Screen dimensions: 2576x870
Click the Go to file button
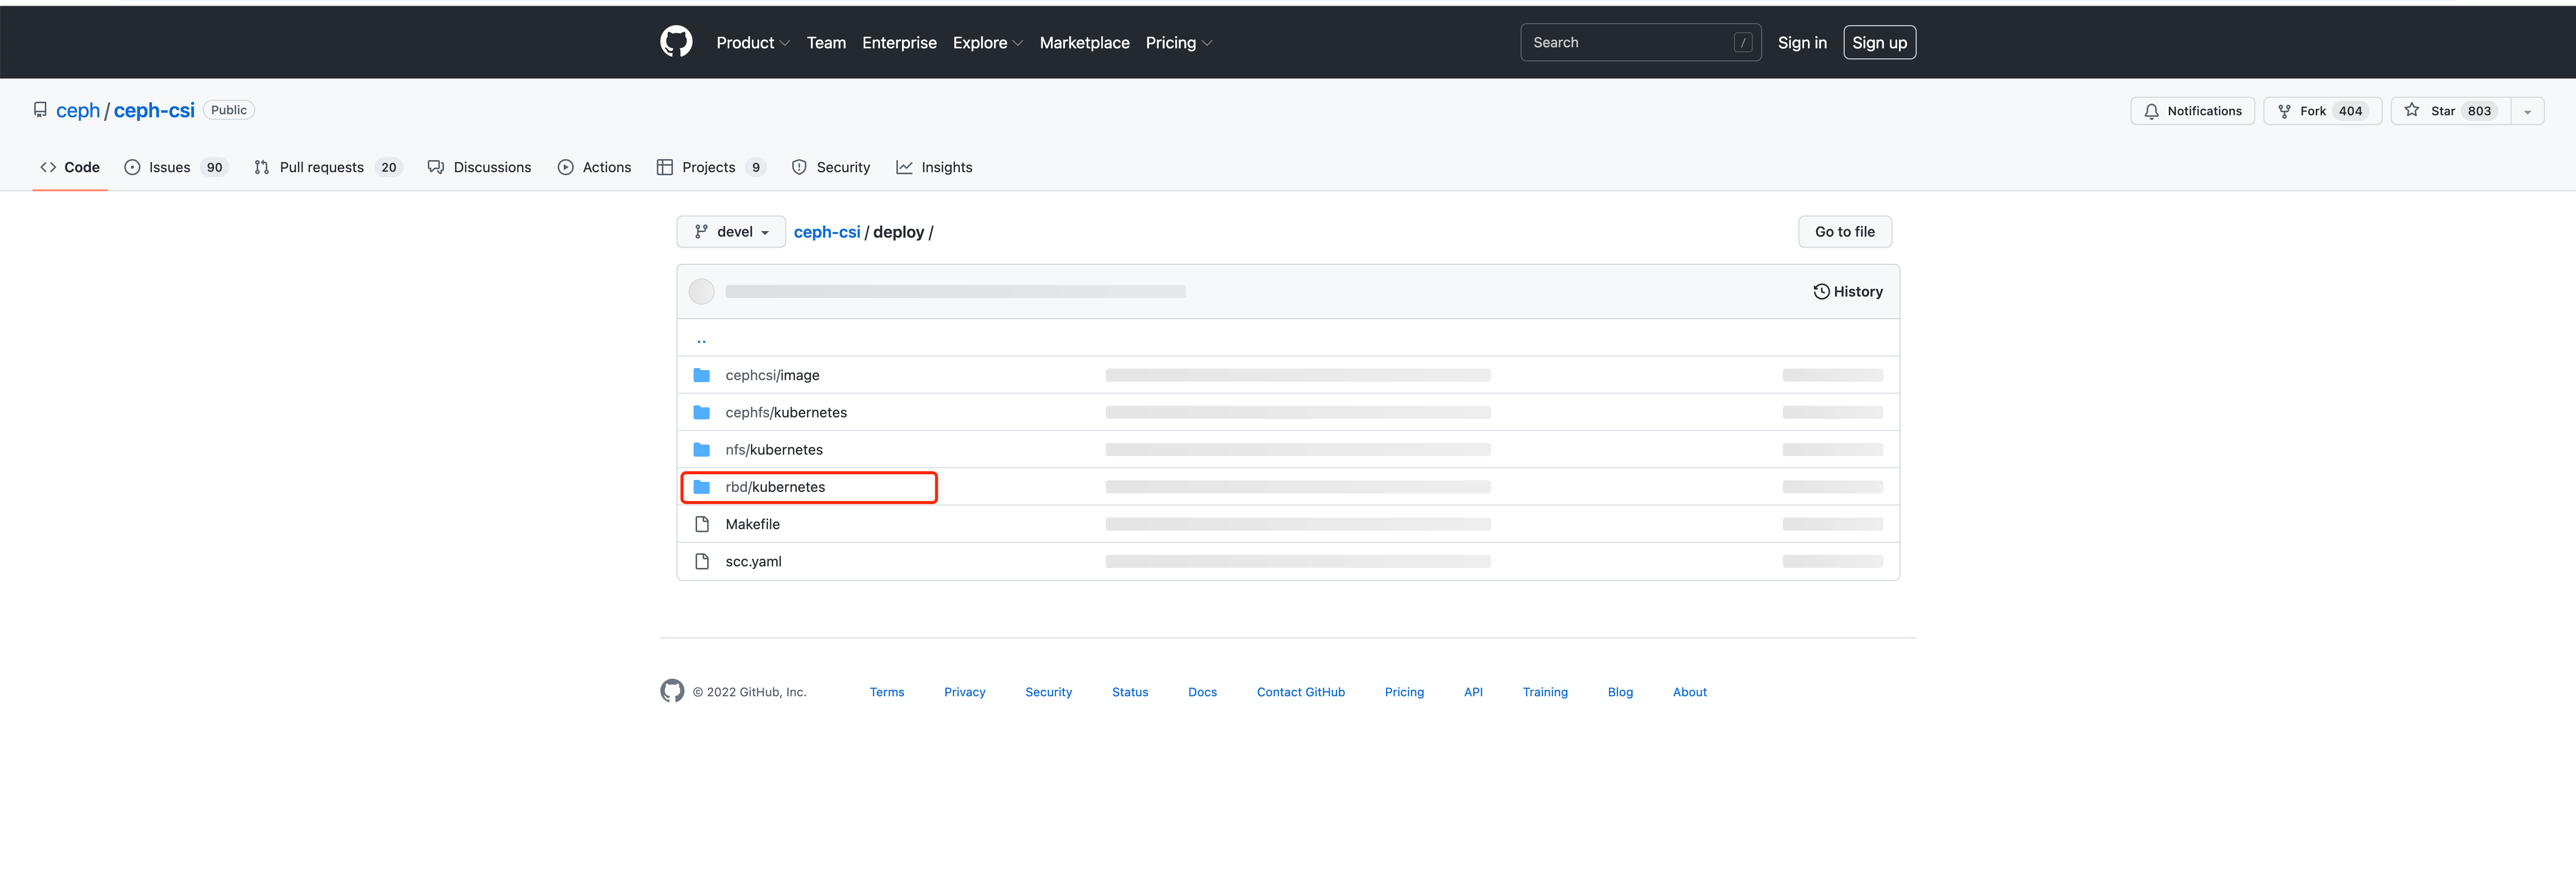tap(1845, 232)
